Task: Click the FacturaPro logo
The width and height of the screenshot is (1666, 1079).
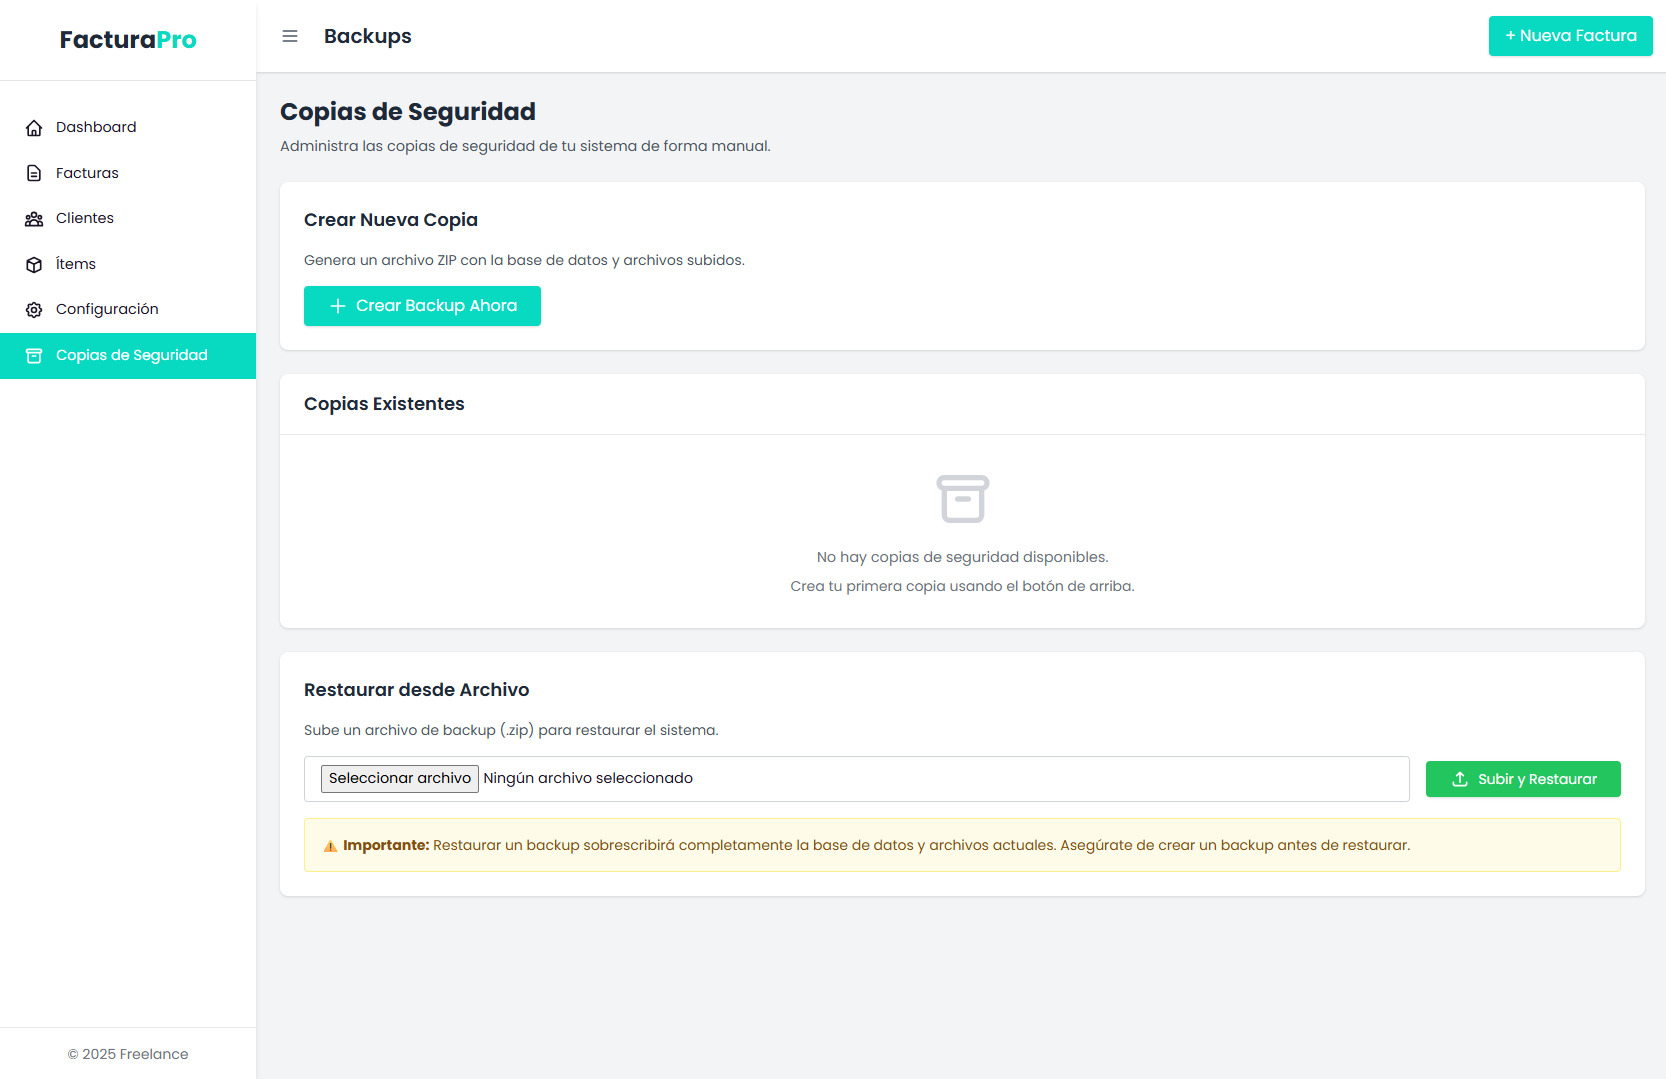Action: click(x=128, y=40)
